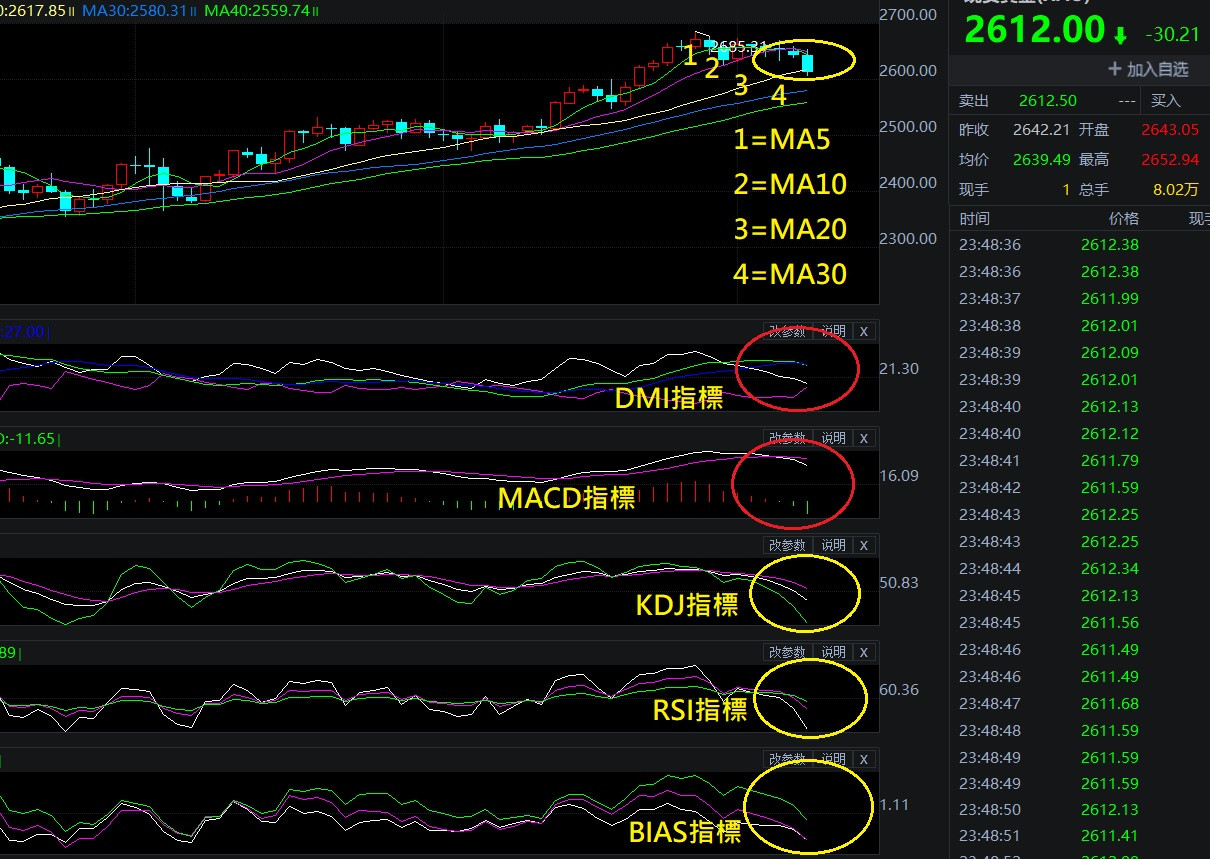Click the 时间 column header

[x=974, y=218]
